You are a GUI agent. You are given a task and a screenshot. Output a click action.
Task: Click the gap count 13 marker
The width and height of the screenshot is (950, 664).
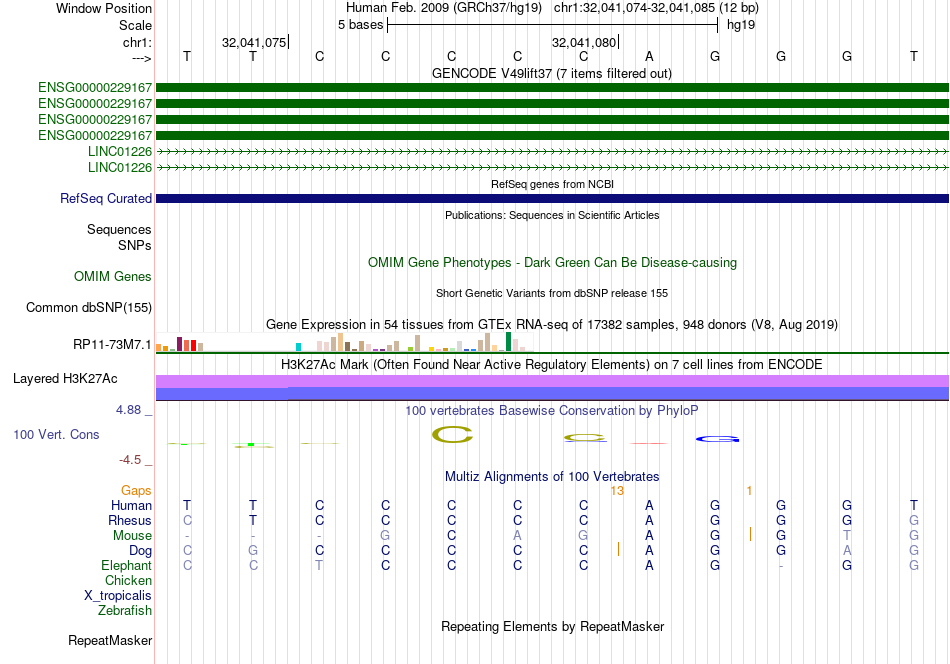[617, 491]
